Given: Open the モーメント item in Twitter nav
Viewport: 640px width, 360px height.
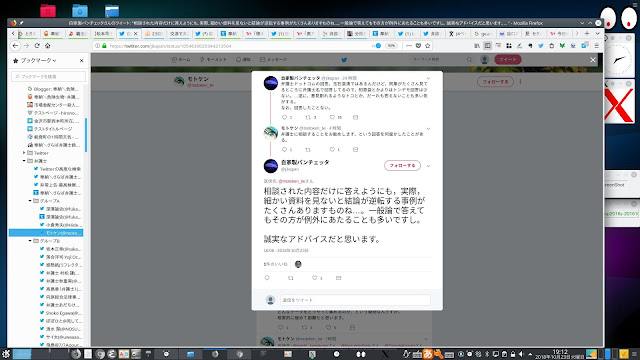Looking at the screenshot, I should click(213, 60).
